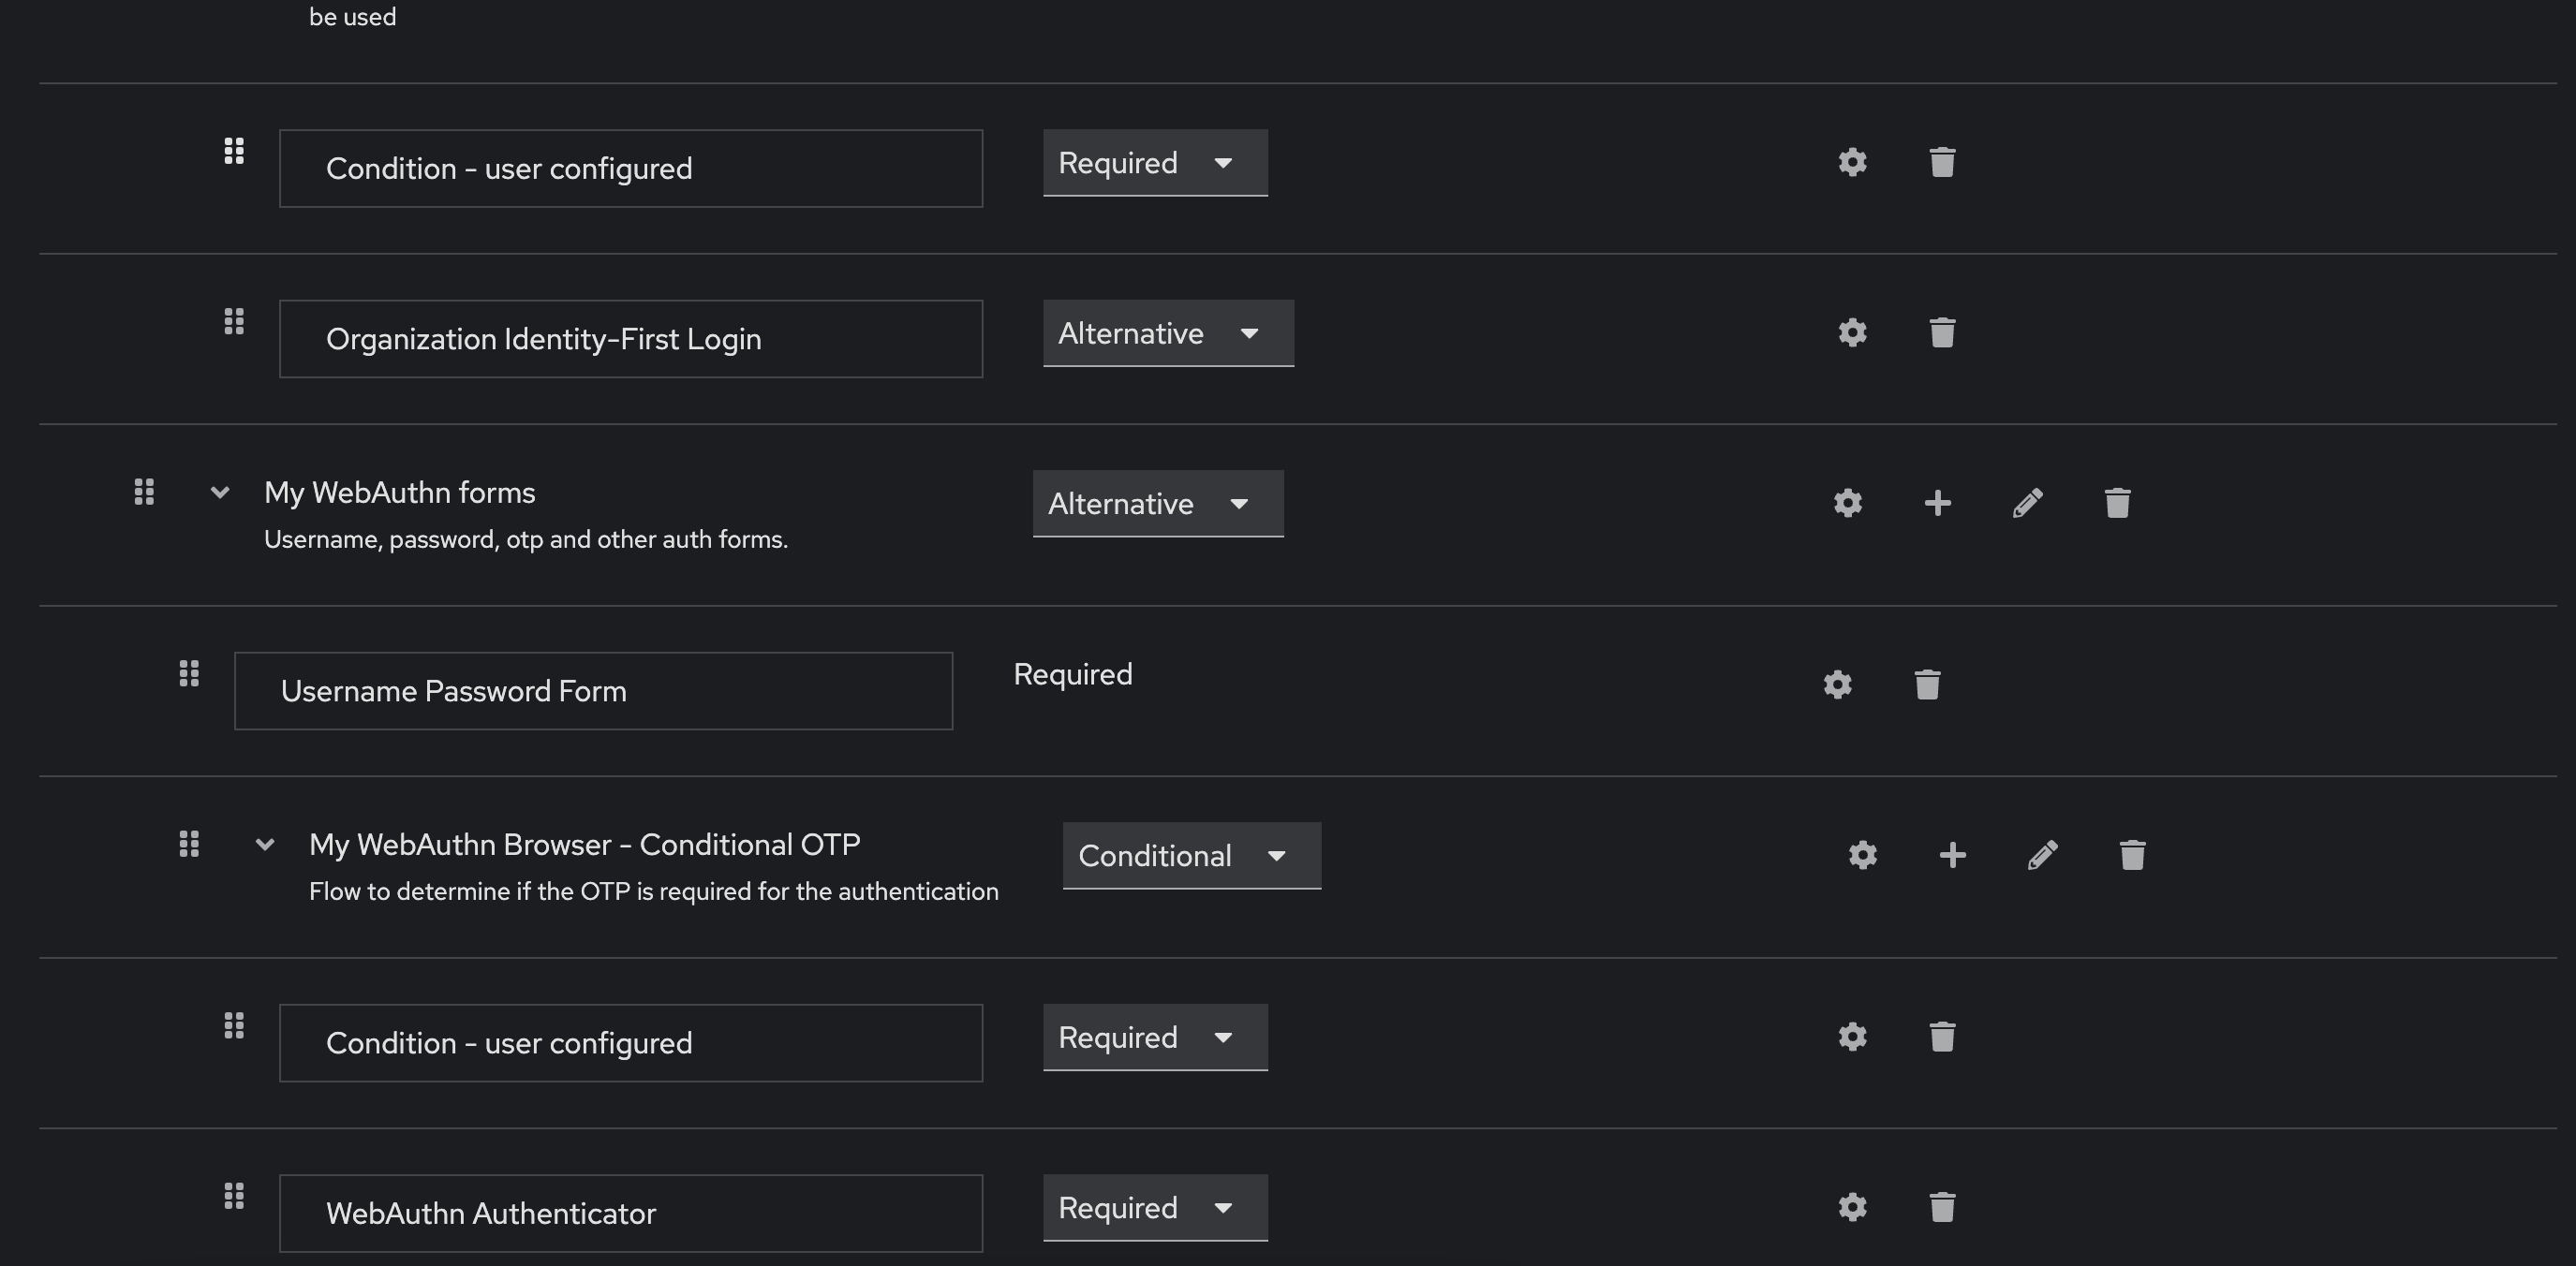Viewport: 2576px width, 1266px height.
Task: Collapse the WebAuthn Browser - Conditional OTP flow
Action: pyautogui.click(x=265, y=844)
